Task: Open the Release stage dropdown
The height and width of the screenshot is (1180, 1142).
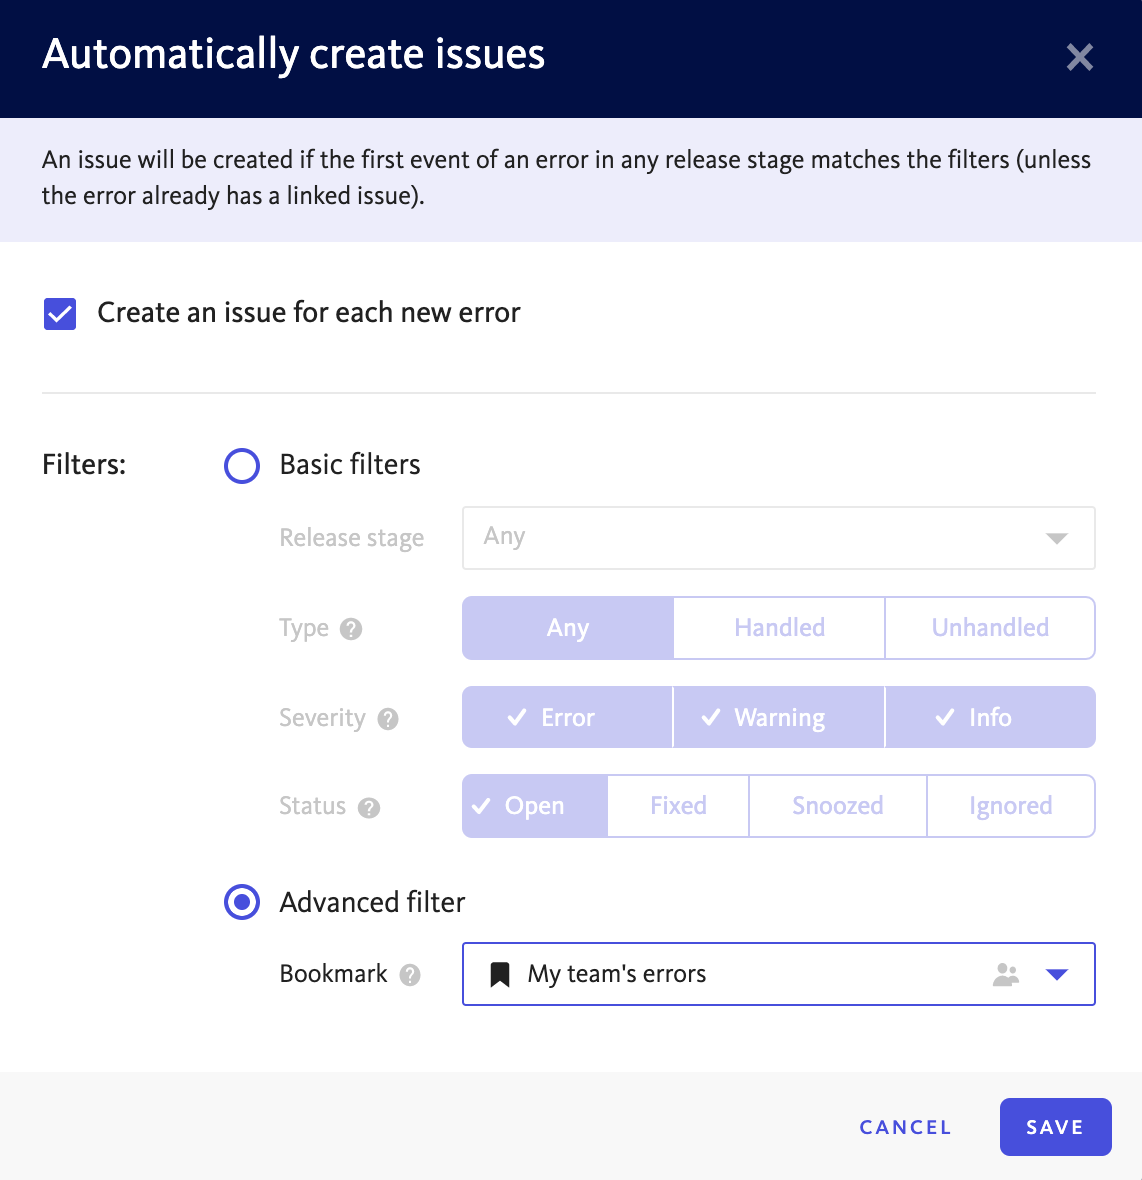Action: tap(779, 537)
